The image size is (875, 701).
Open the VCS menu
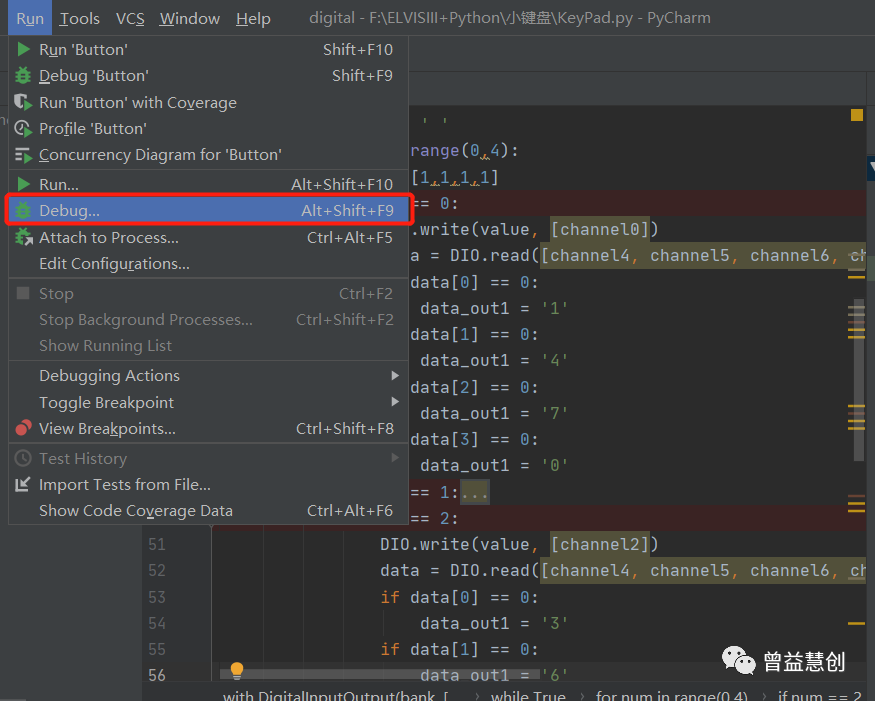point(130,18)
